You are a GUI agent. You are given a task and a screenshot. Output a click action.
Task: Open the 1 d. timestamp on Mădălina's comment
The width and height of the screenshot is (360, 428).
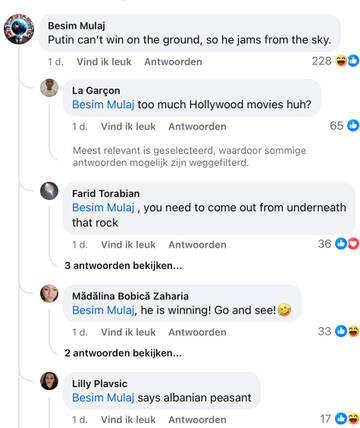80,332
